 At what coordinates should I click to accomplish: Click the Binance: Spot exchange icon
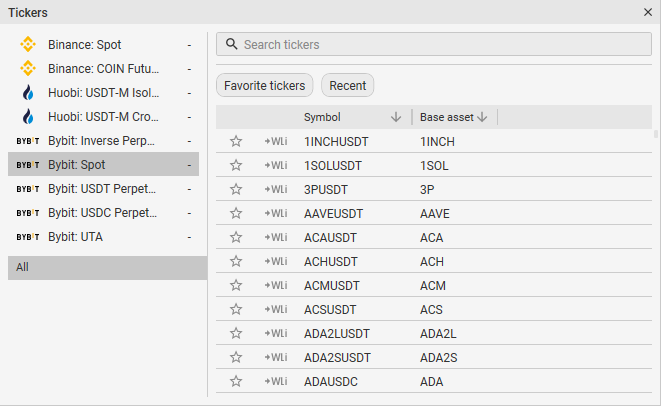[x=28, y=45]
